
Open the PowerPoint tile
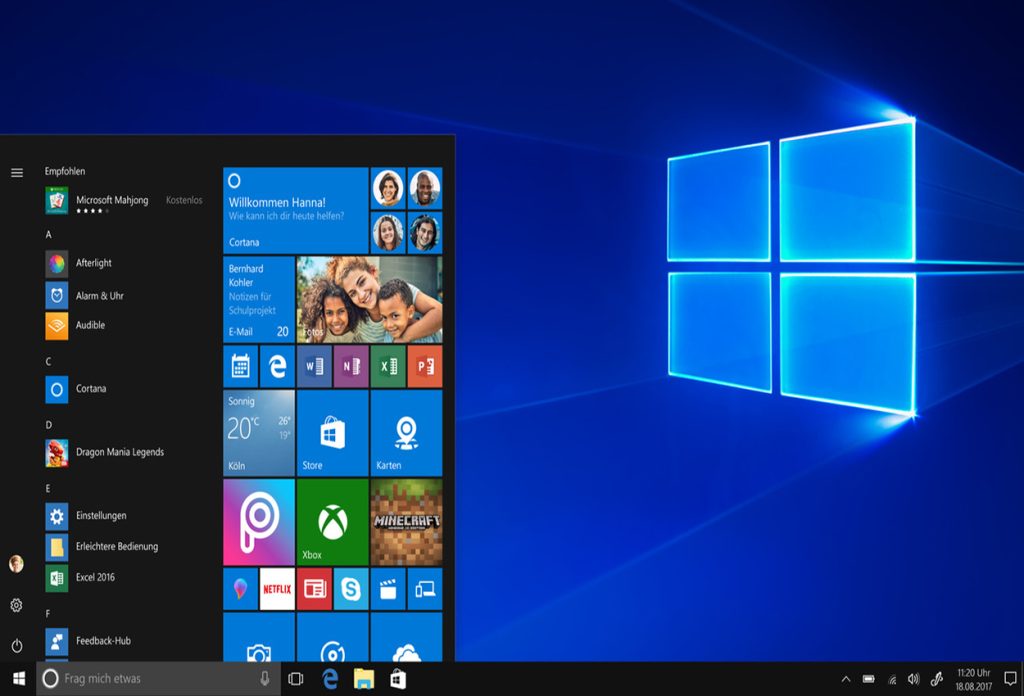[x=425, y=366]
